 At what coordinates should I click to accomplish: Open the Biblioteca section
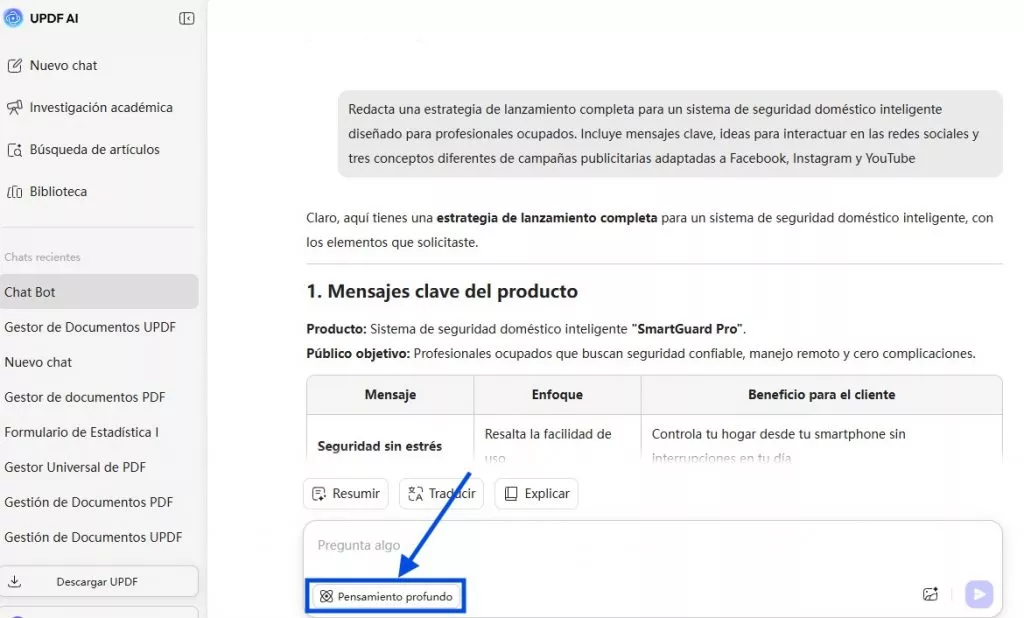click(47, 191)
